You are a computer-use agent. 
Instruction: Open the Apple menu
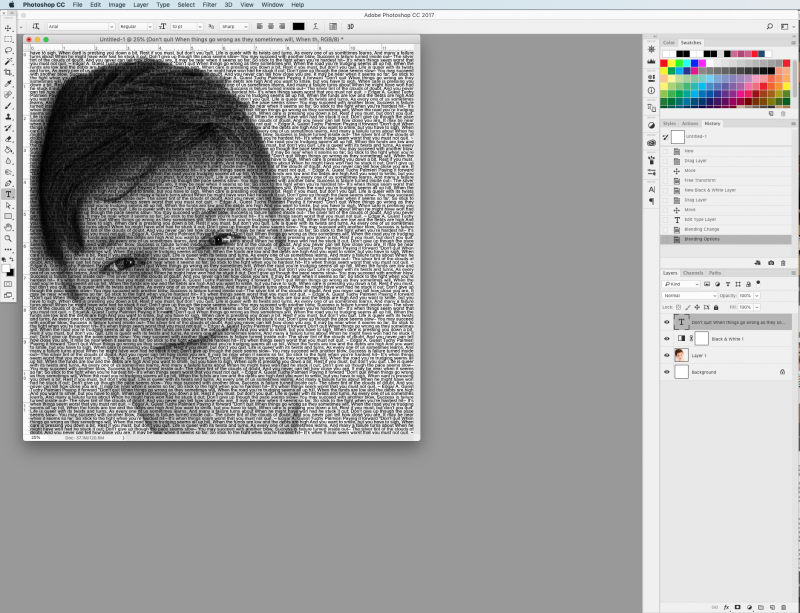tap(11, 5)
